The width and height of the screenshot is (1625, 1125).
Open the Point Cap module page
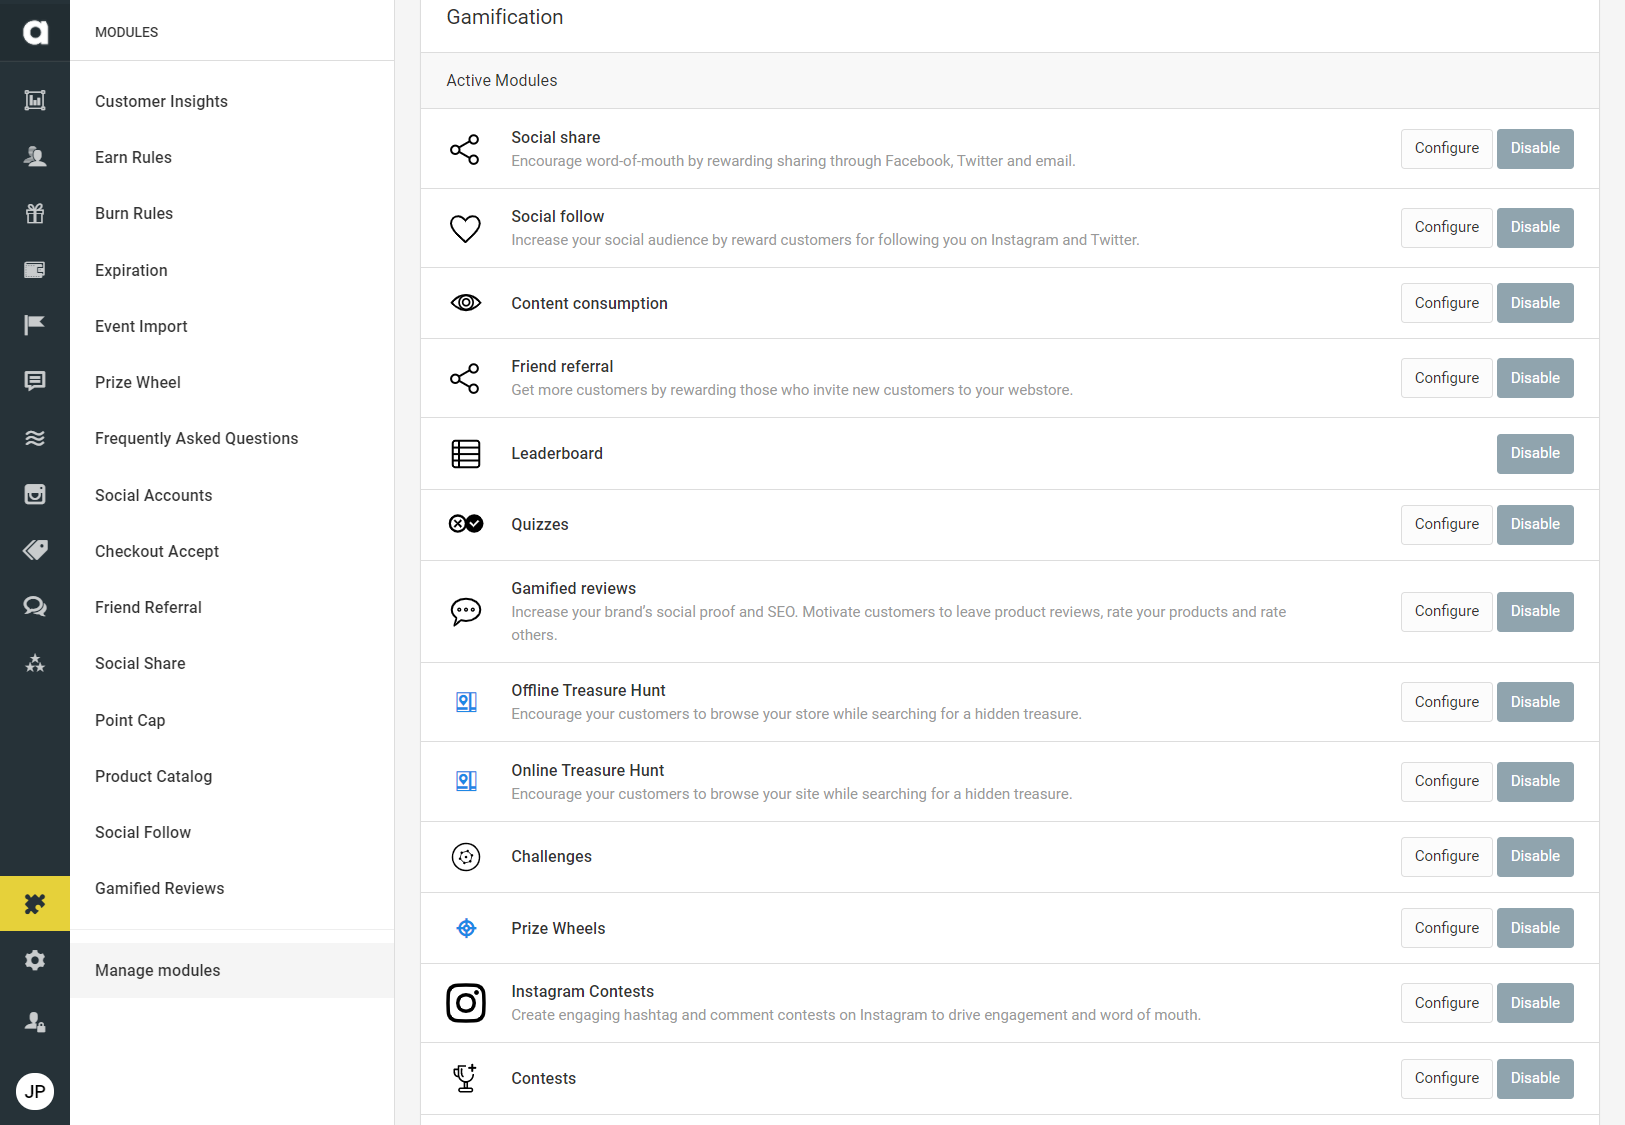coord(130,720)
